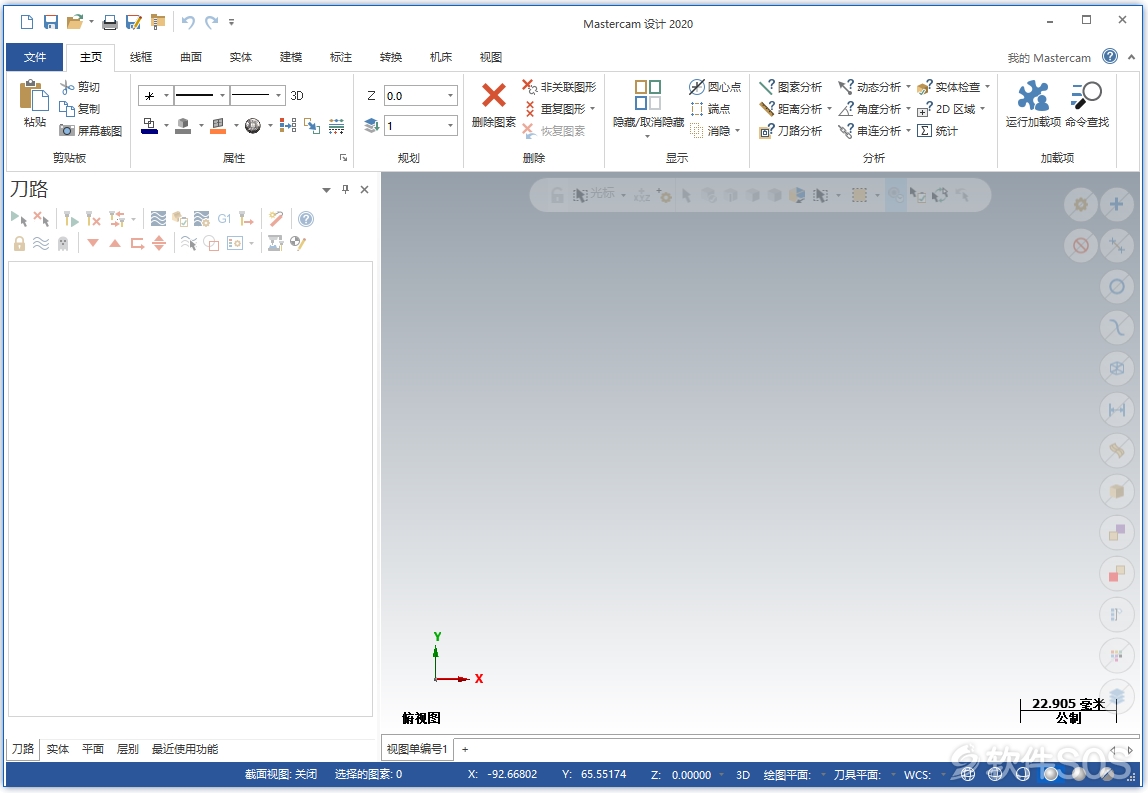
Task: Click the G1 post icon in toolpaths toolbar
Action: click(224, 218)
